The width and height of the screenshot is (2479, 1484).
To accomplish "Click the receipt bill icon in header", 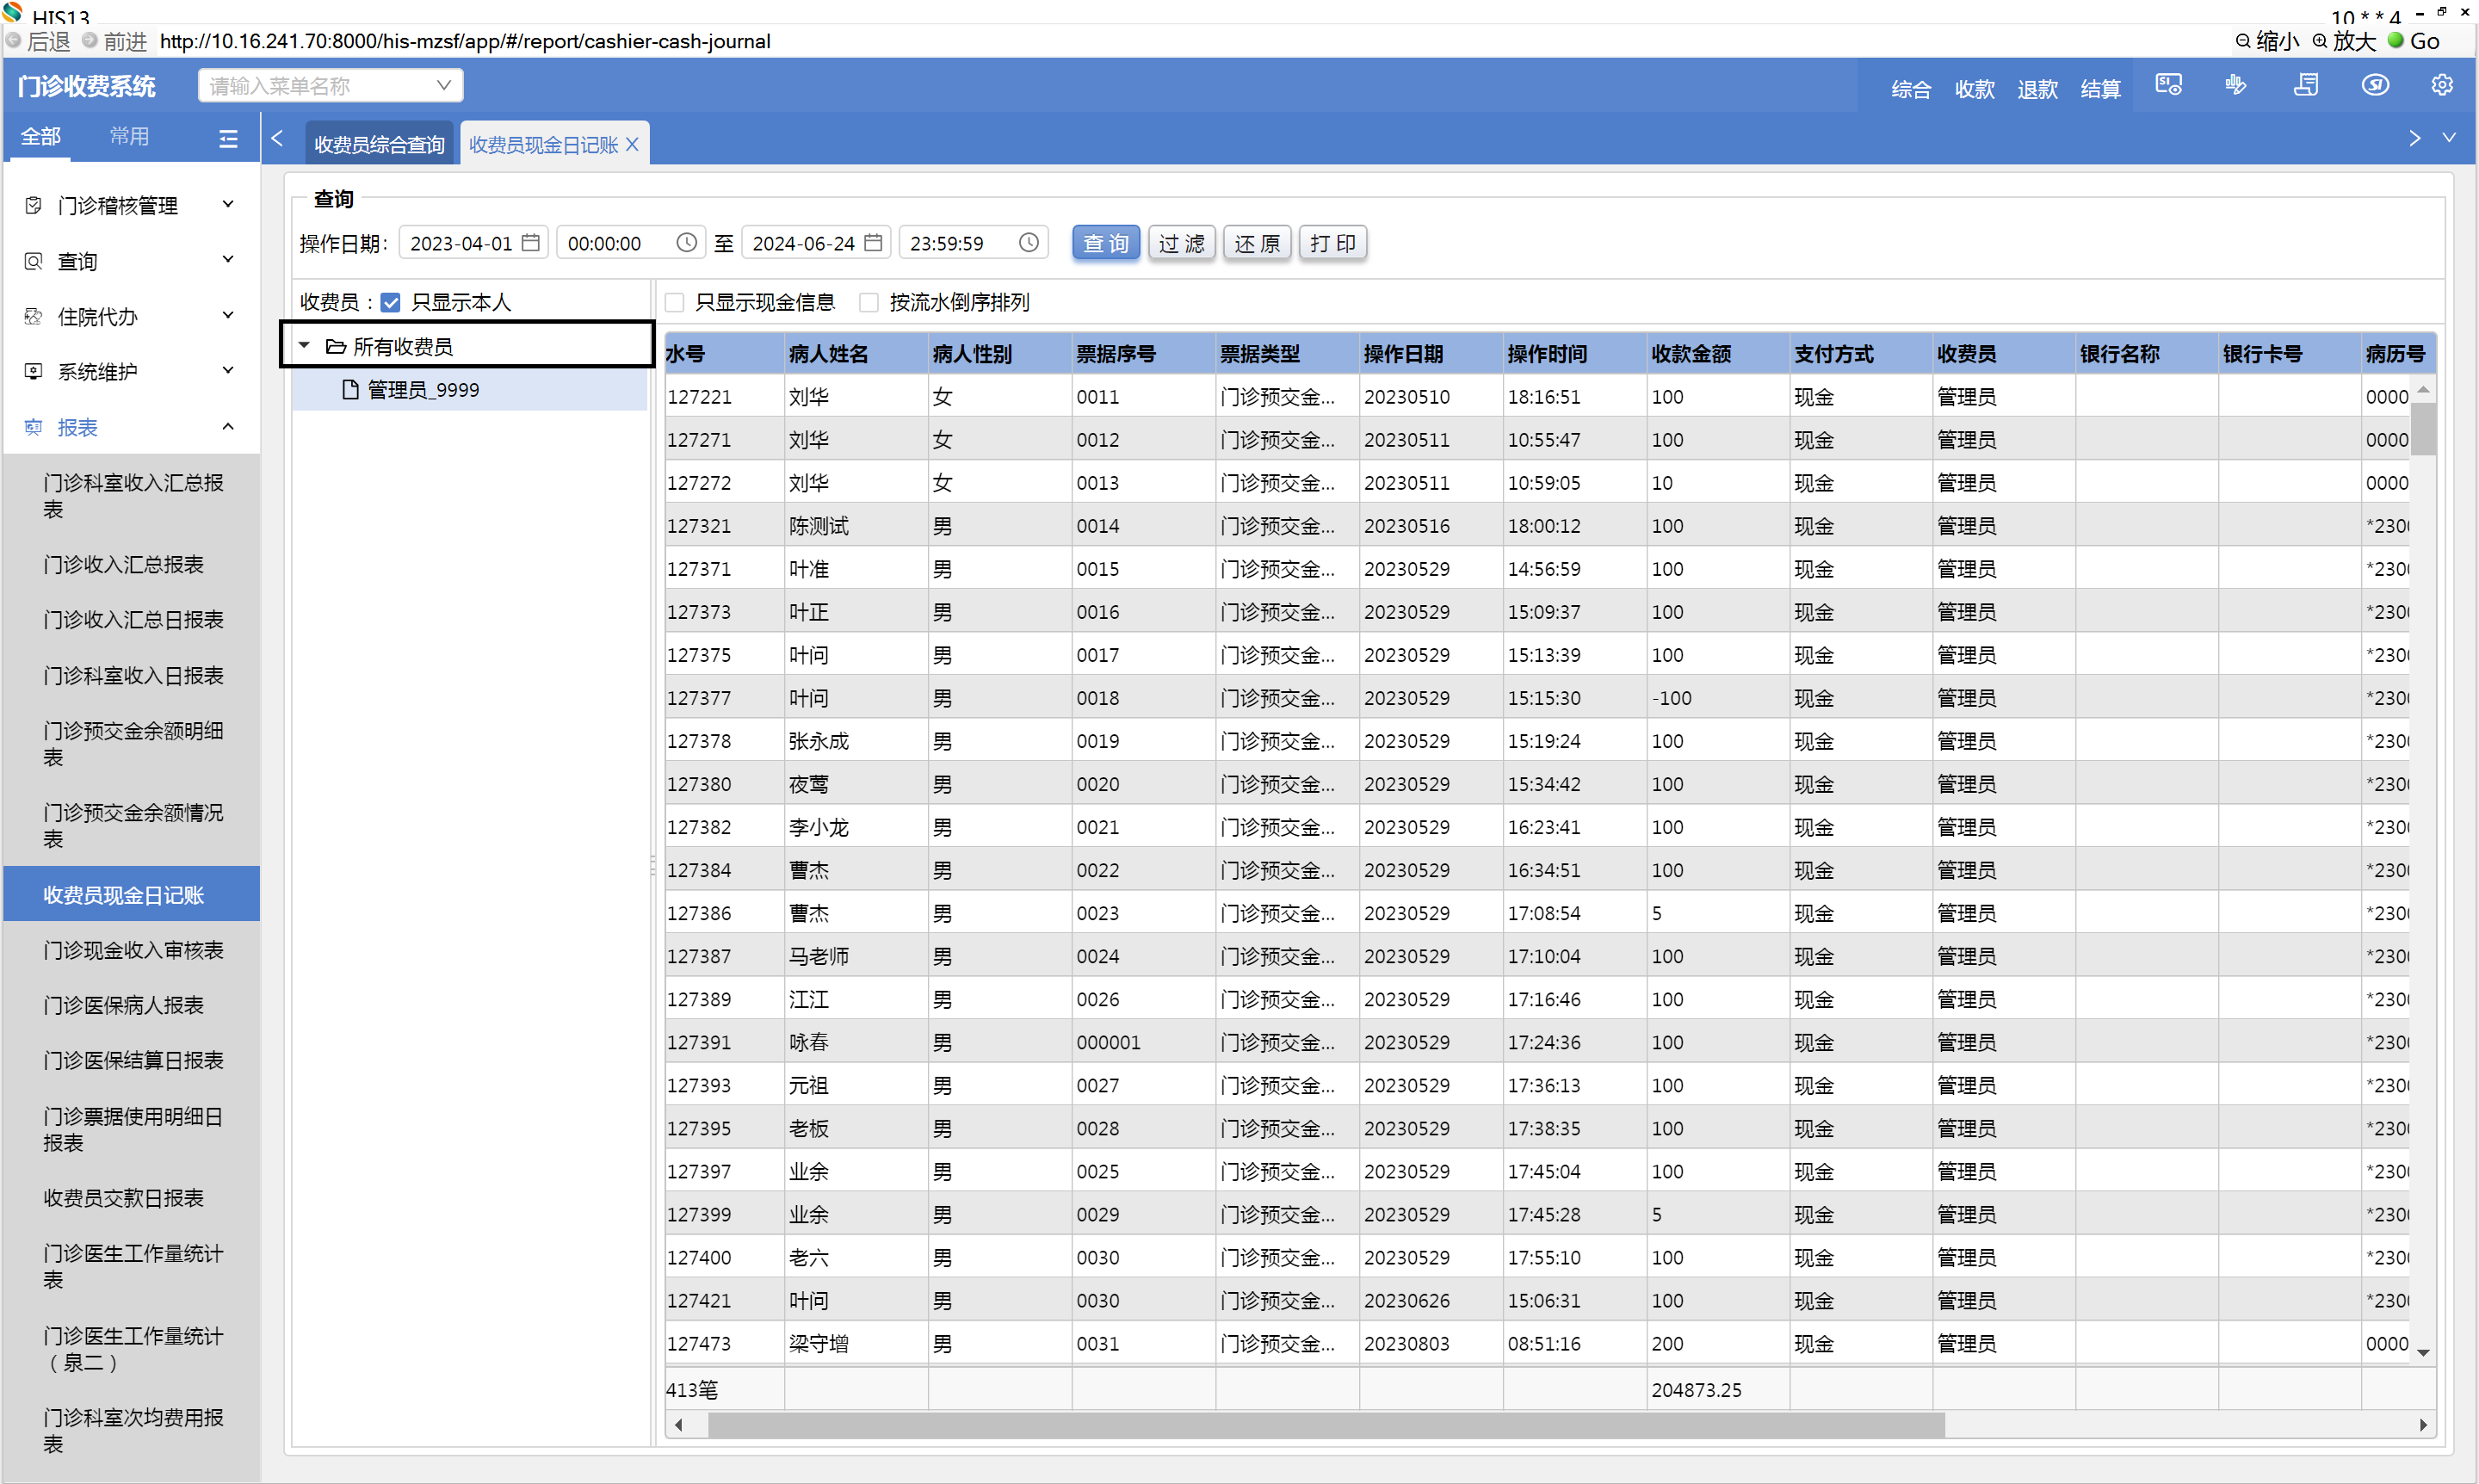I will (2306, 86).
